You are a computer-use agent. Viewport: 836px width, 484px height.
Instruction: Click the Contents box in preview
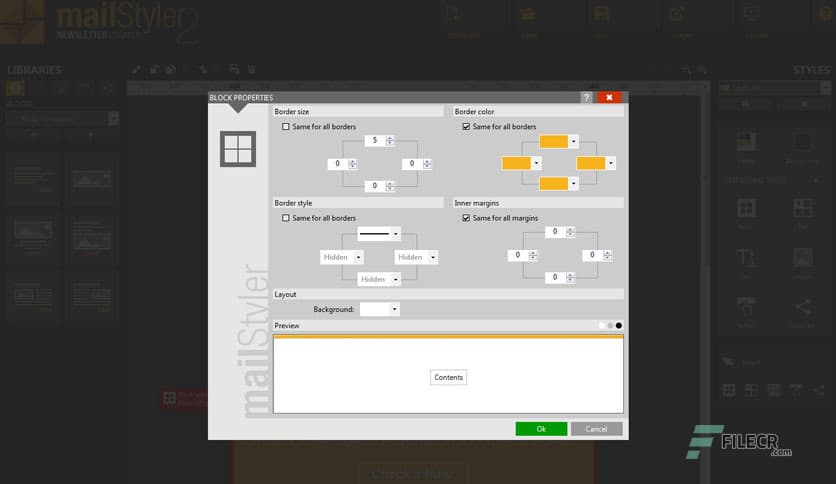point(448,377)
